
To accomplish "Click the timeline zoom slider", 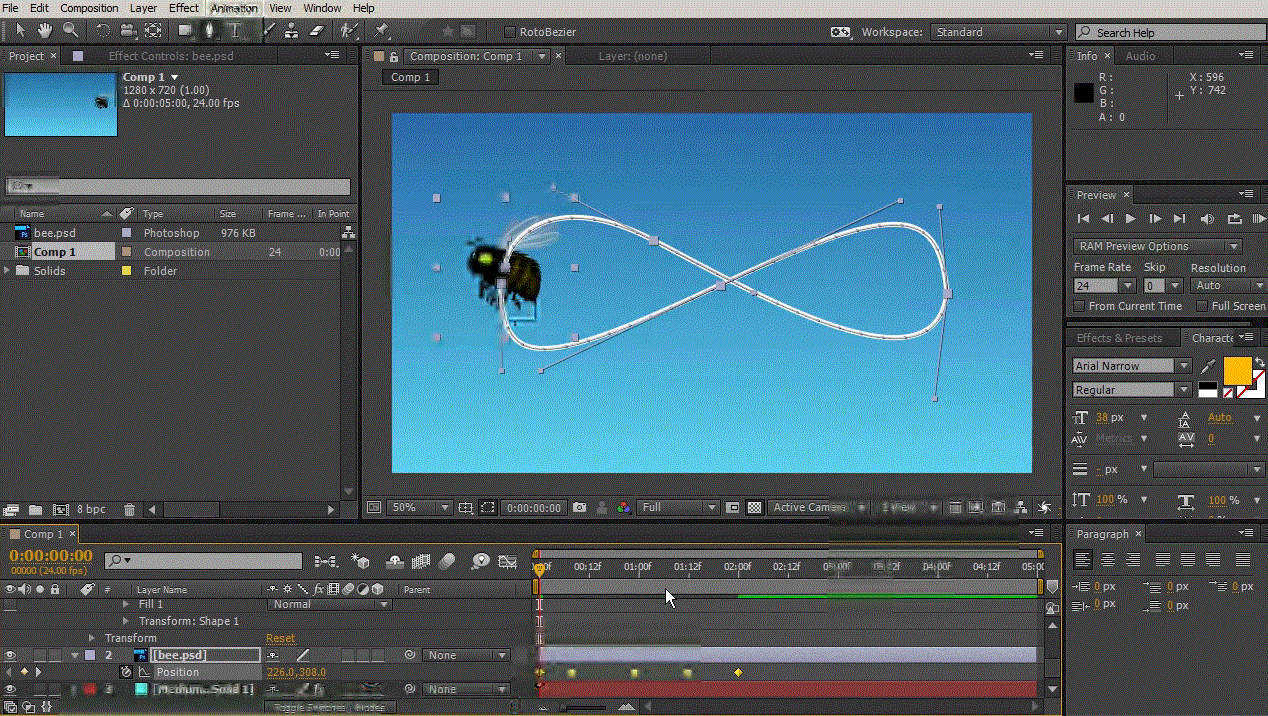I will [x=583, y=707].
